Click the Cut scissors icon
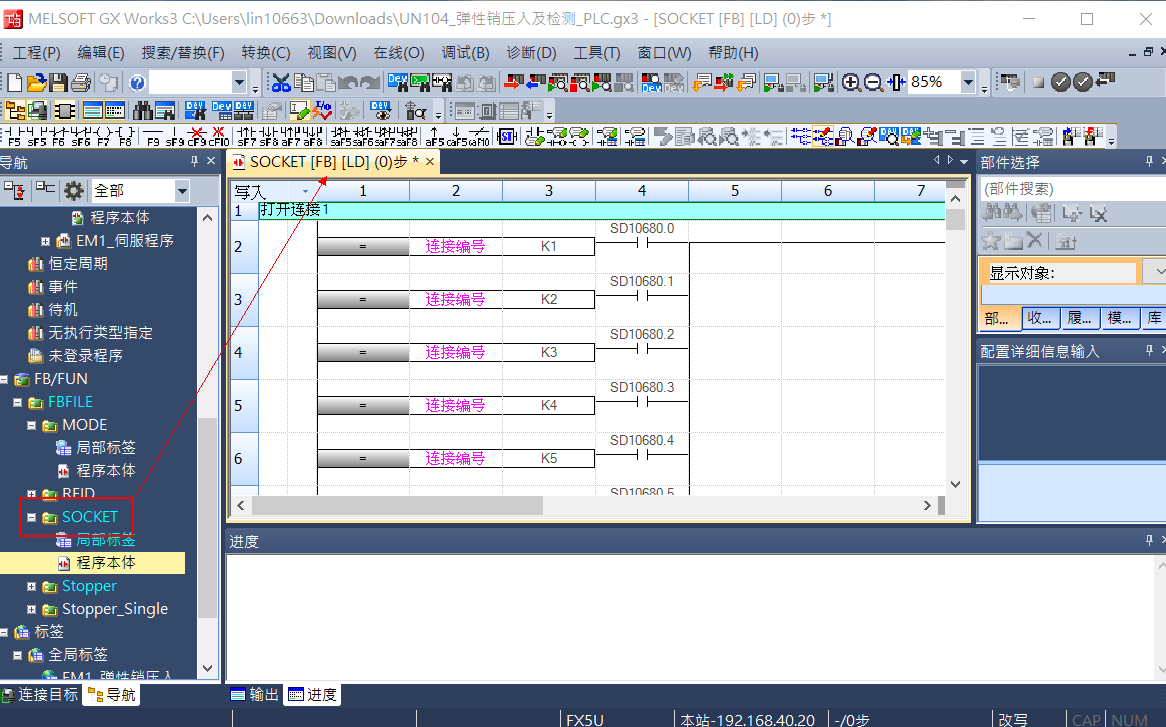This screenshot has width=1166, height=727. pyautogui.click(x=281, y=83)
